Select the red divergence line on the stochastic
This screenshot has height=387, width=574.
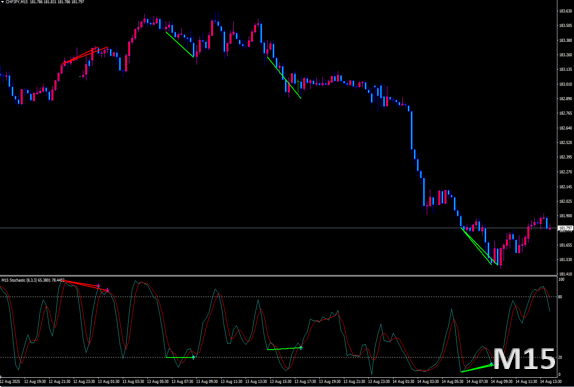(x=86, y=286)
